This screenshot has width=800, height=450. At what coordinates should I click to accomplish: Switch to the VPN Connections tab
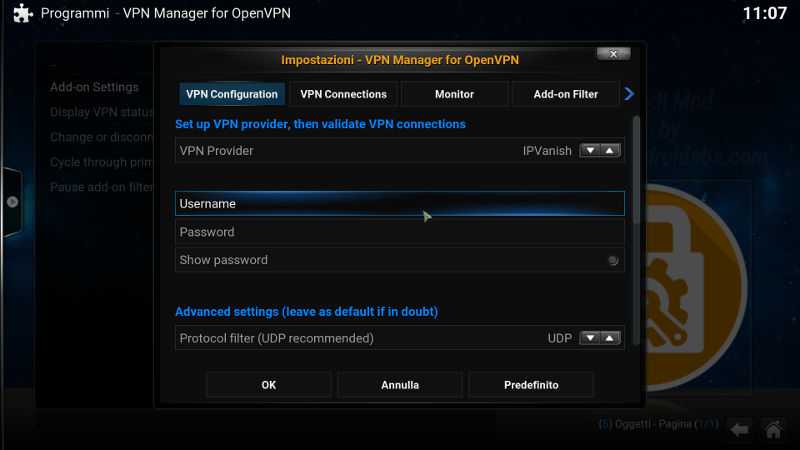pos(343,94)
